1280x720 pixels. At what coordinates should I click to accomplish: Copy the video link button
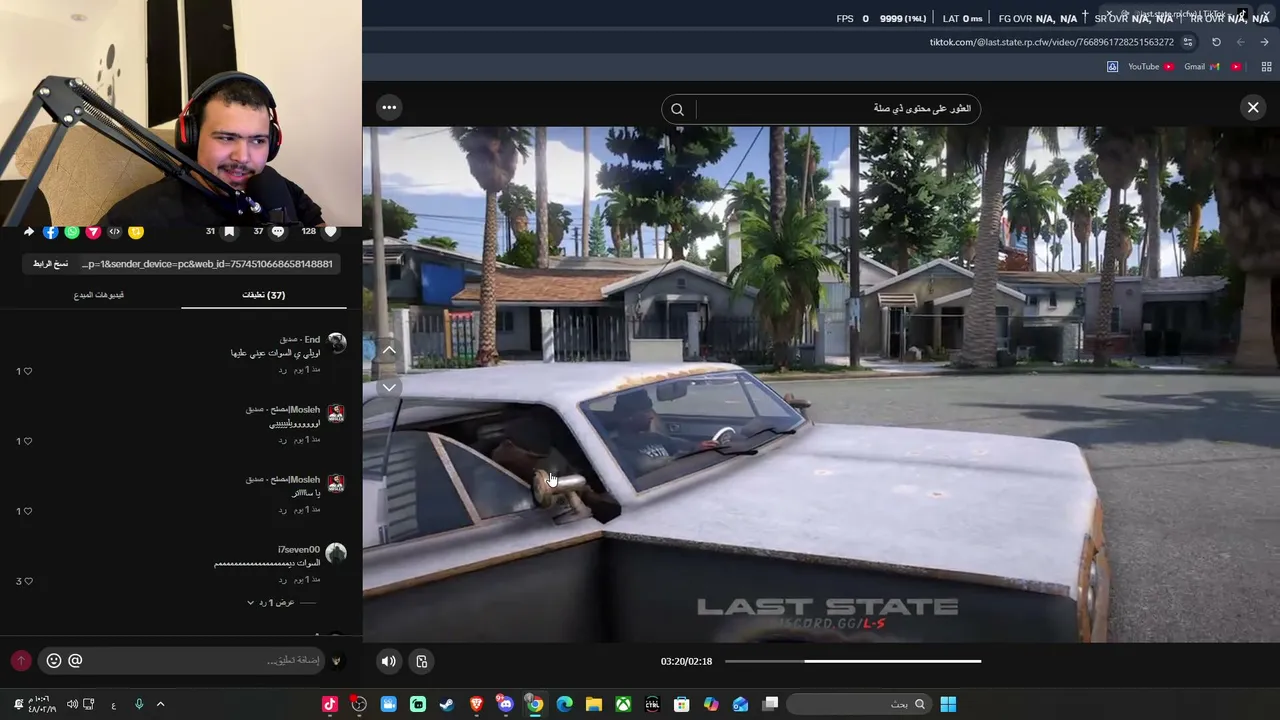coord(50,264)
